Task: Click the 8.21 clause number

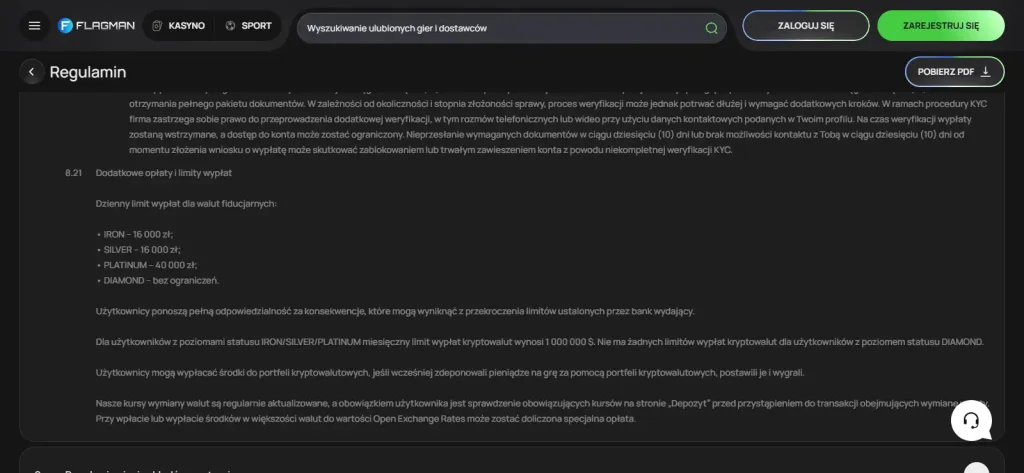Action: pos(73,173)
